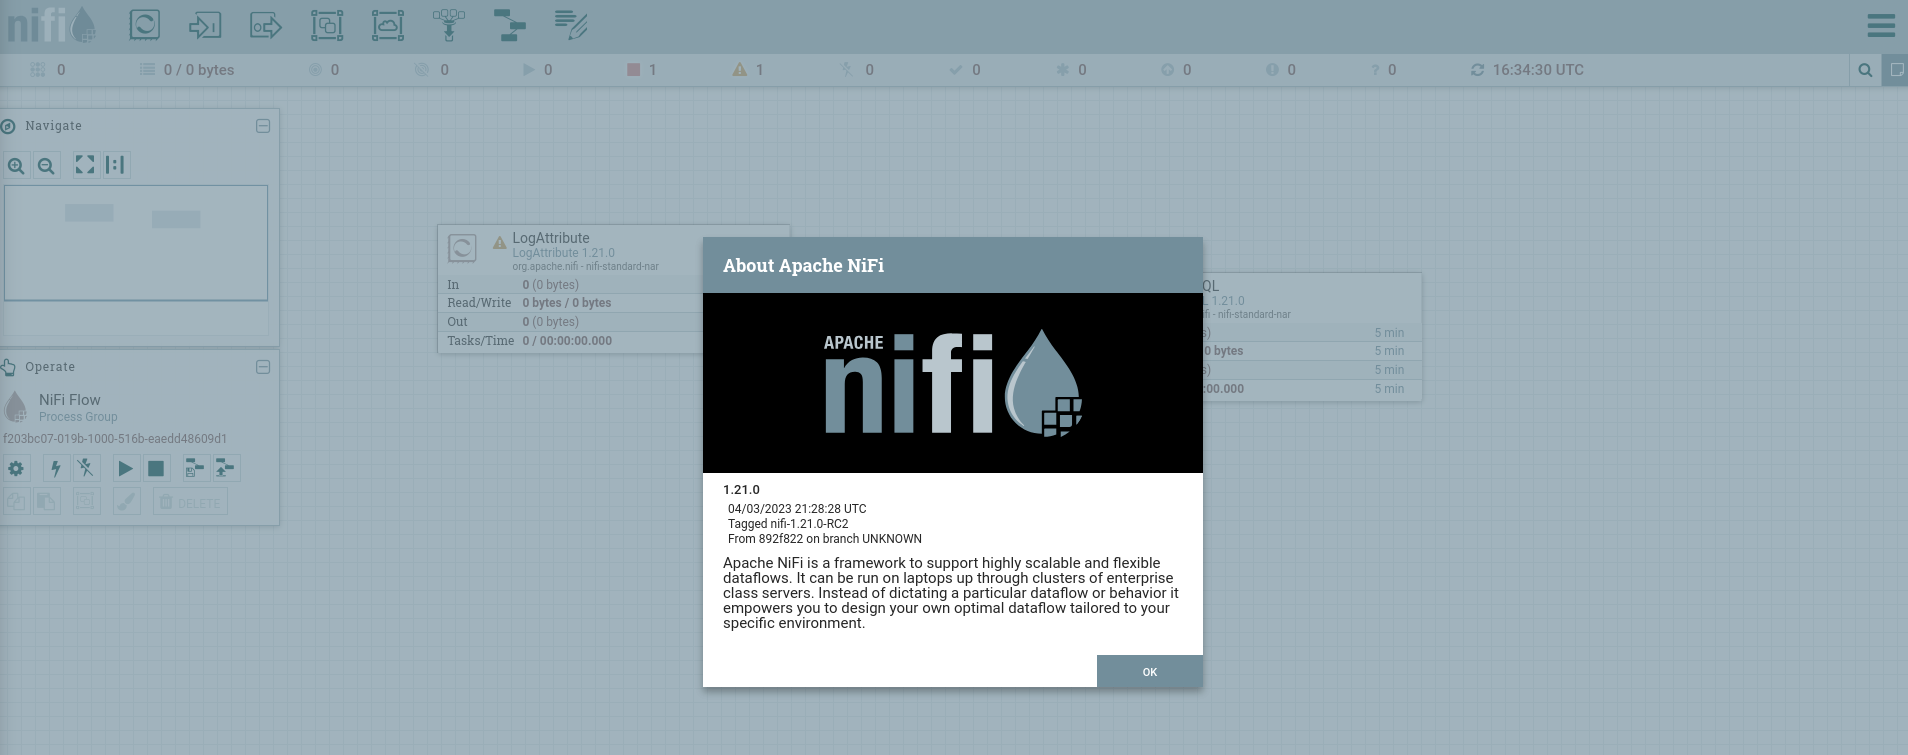
Task: Click the version 1.21.0 text in dialog
Action: point(741,490)
